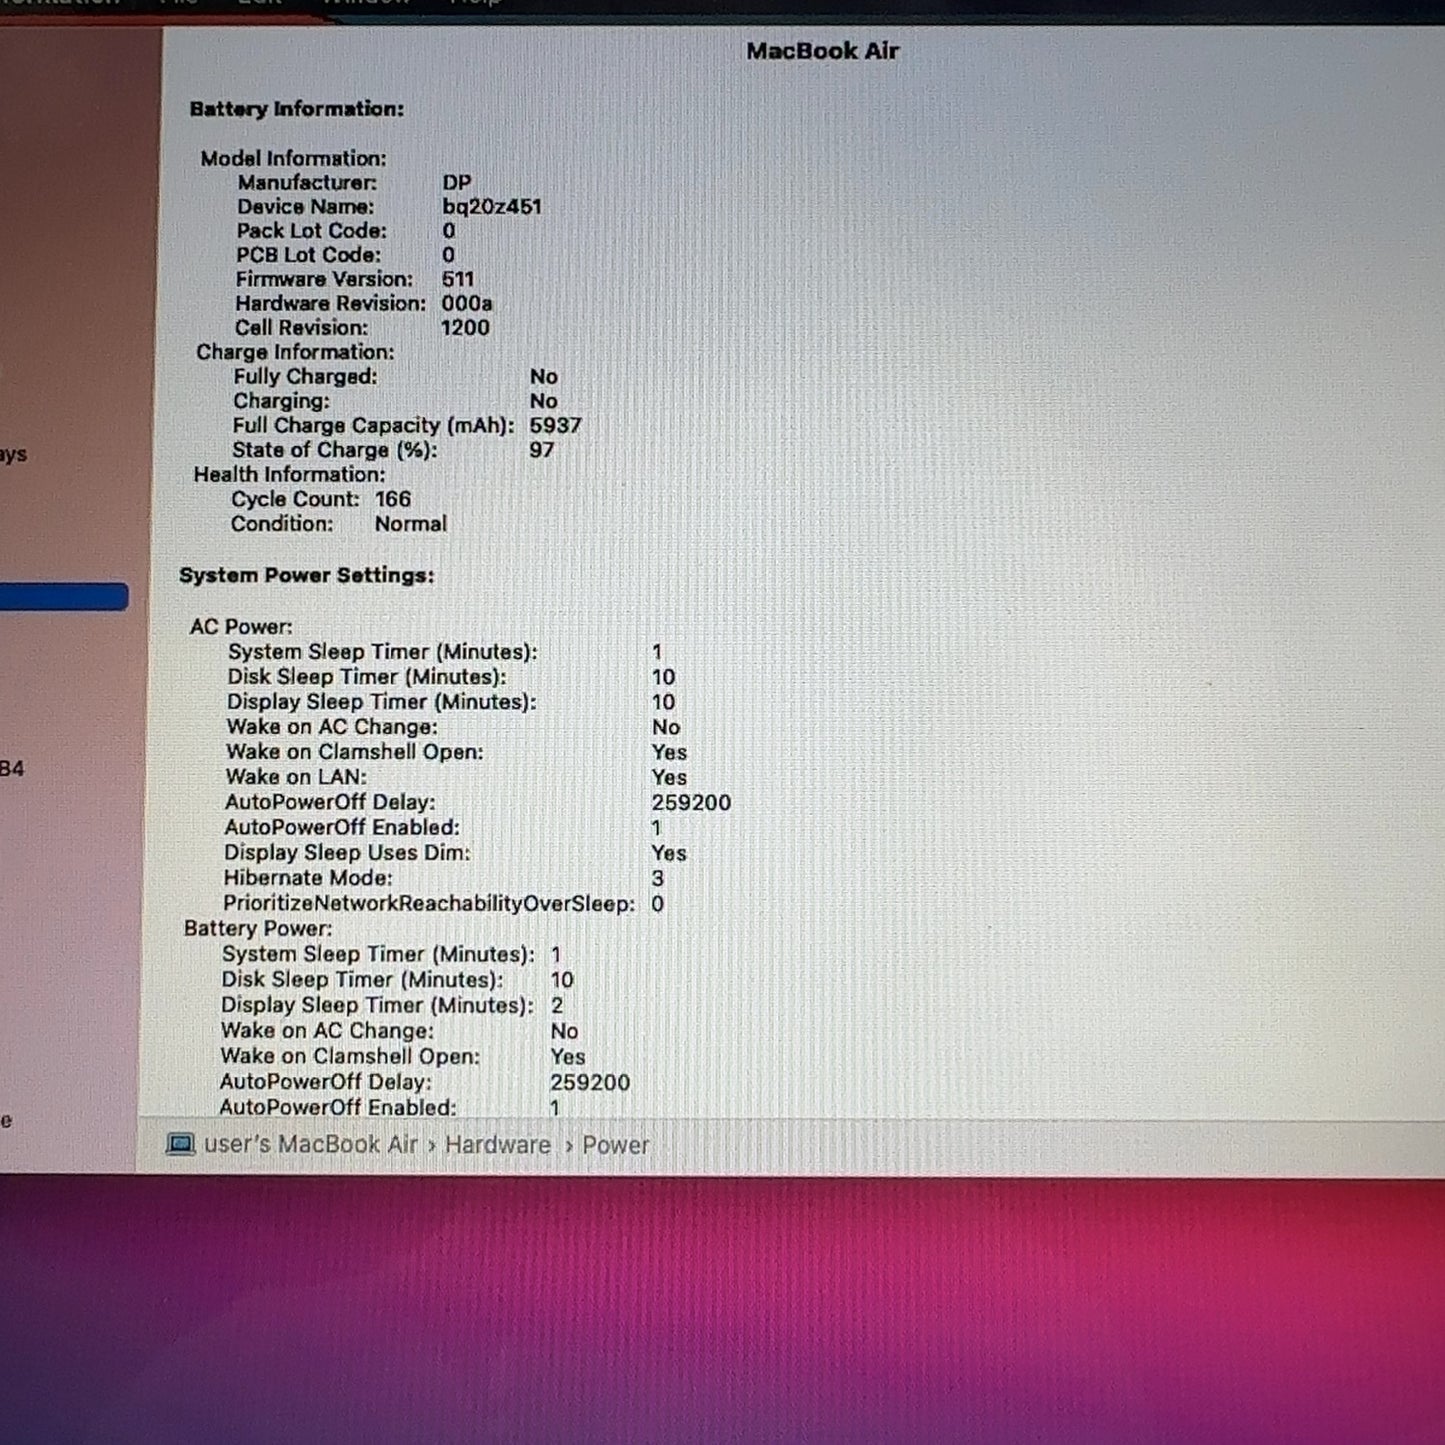Click Battery Power "Wake on AC Change:" label
1445x1445 pixels.
[x=327, y=1031]
